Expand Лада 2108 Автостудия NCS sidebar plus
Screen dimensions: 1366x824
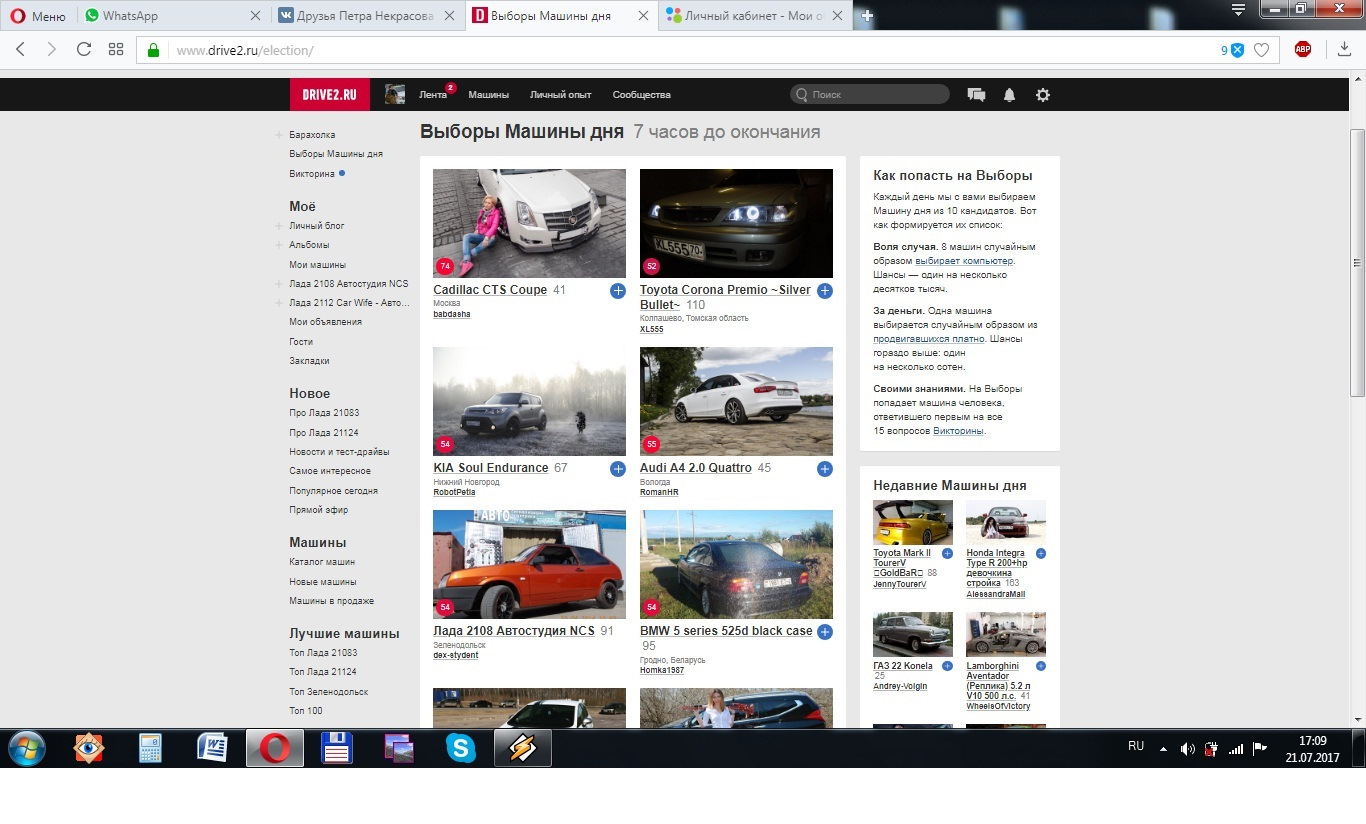click(280, 284)
